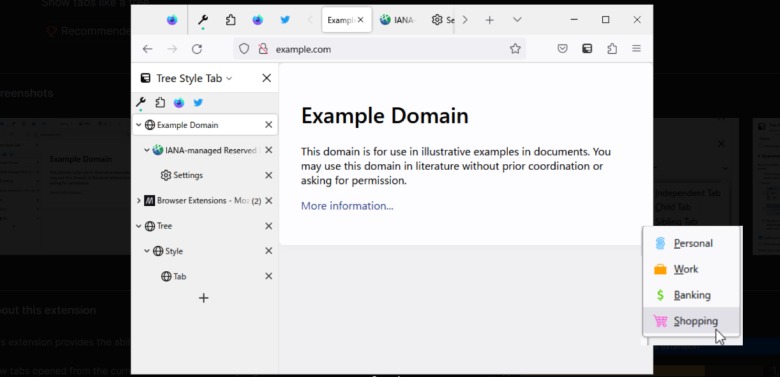Open the Extensions puzzle icon in toolbar

pos(612,49)
